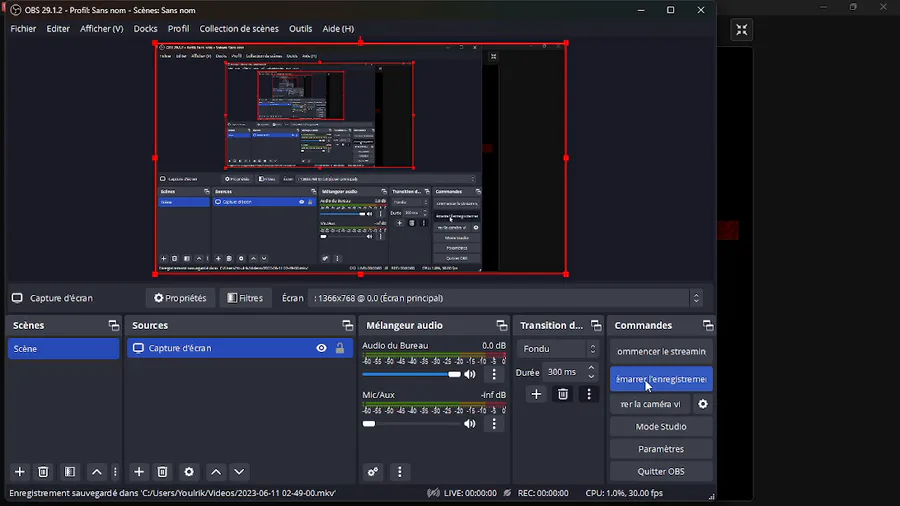Decrease Durée value with down arrow
Image resolution: width=900 pixels, height=506 pixels.
[x=591, y=376]
